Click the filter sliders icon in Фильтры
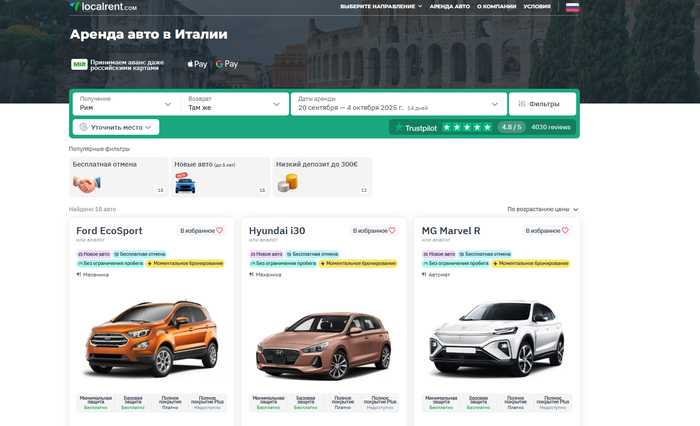This screenshot has height=426, width=700. (521, 104)
